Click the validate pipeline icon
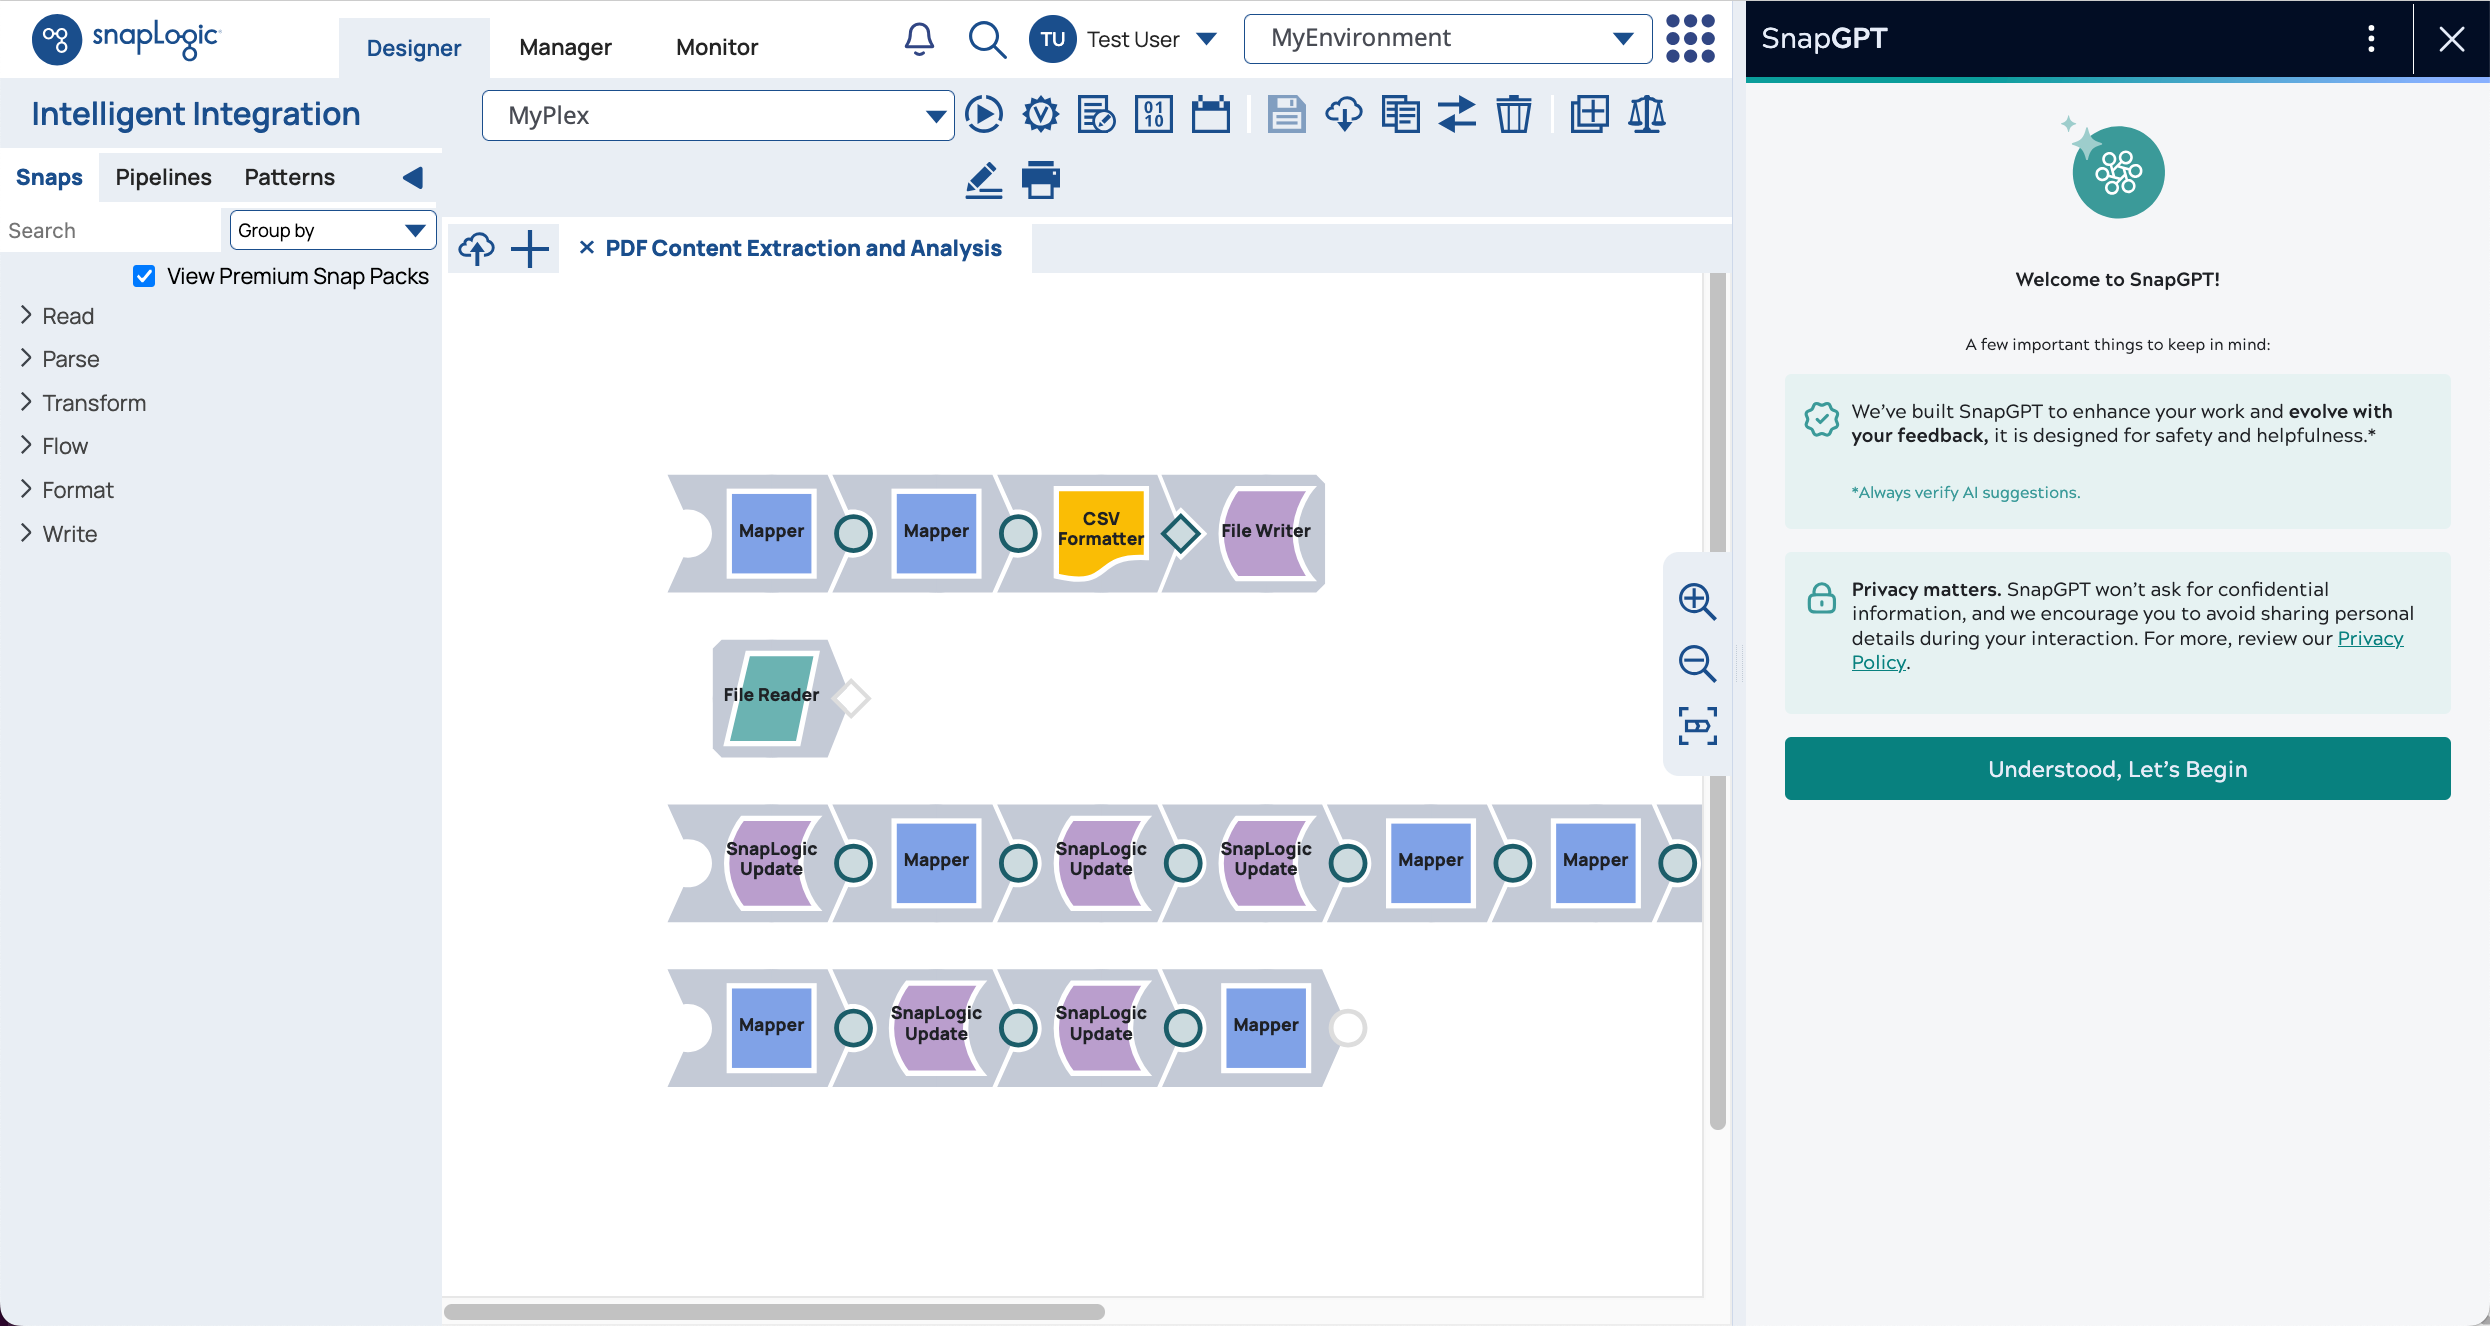The width and height of the screenshot is (2490, 1326). click(1040, 114)
